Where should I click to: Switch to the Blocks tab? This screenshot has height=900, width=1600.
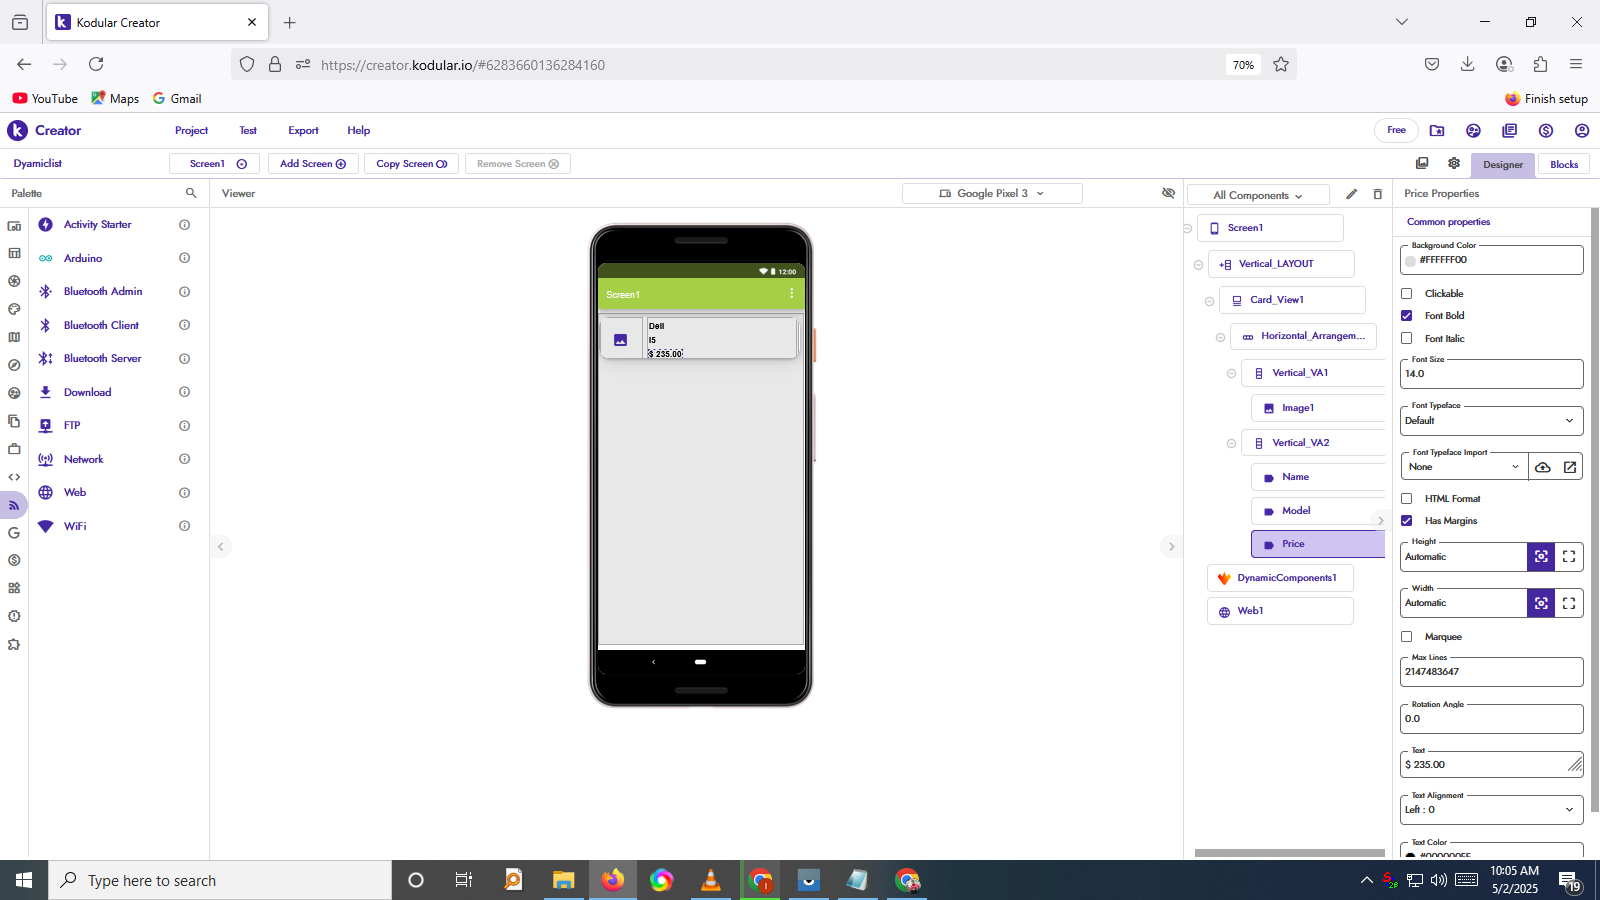point(1563,165)
